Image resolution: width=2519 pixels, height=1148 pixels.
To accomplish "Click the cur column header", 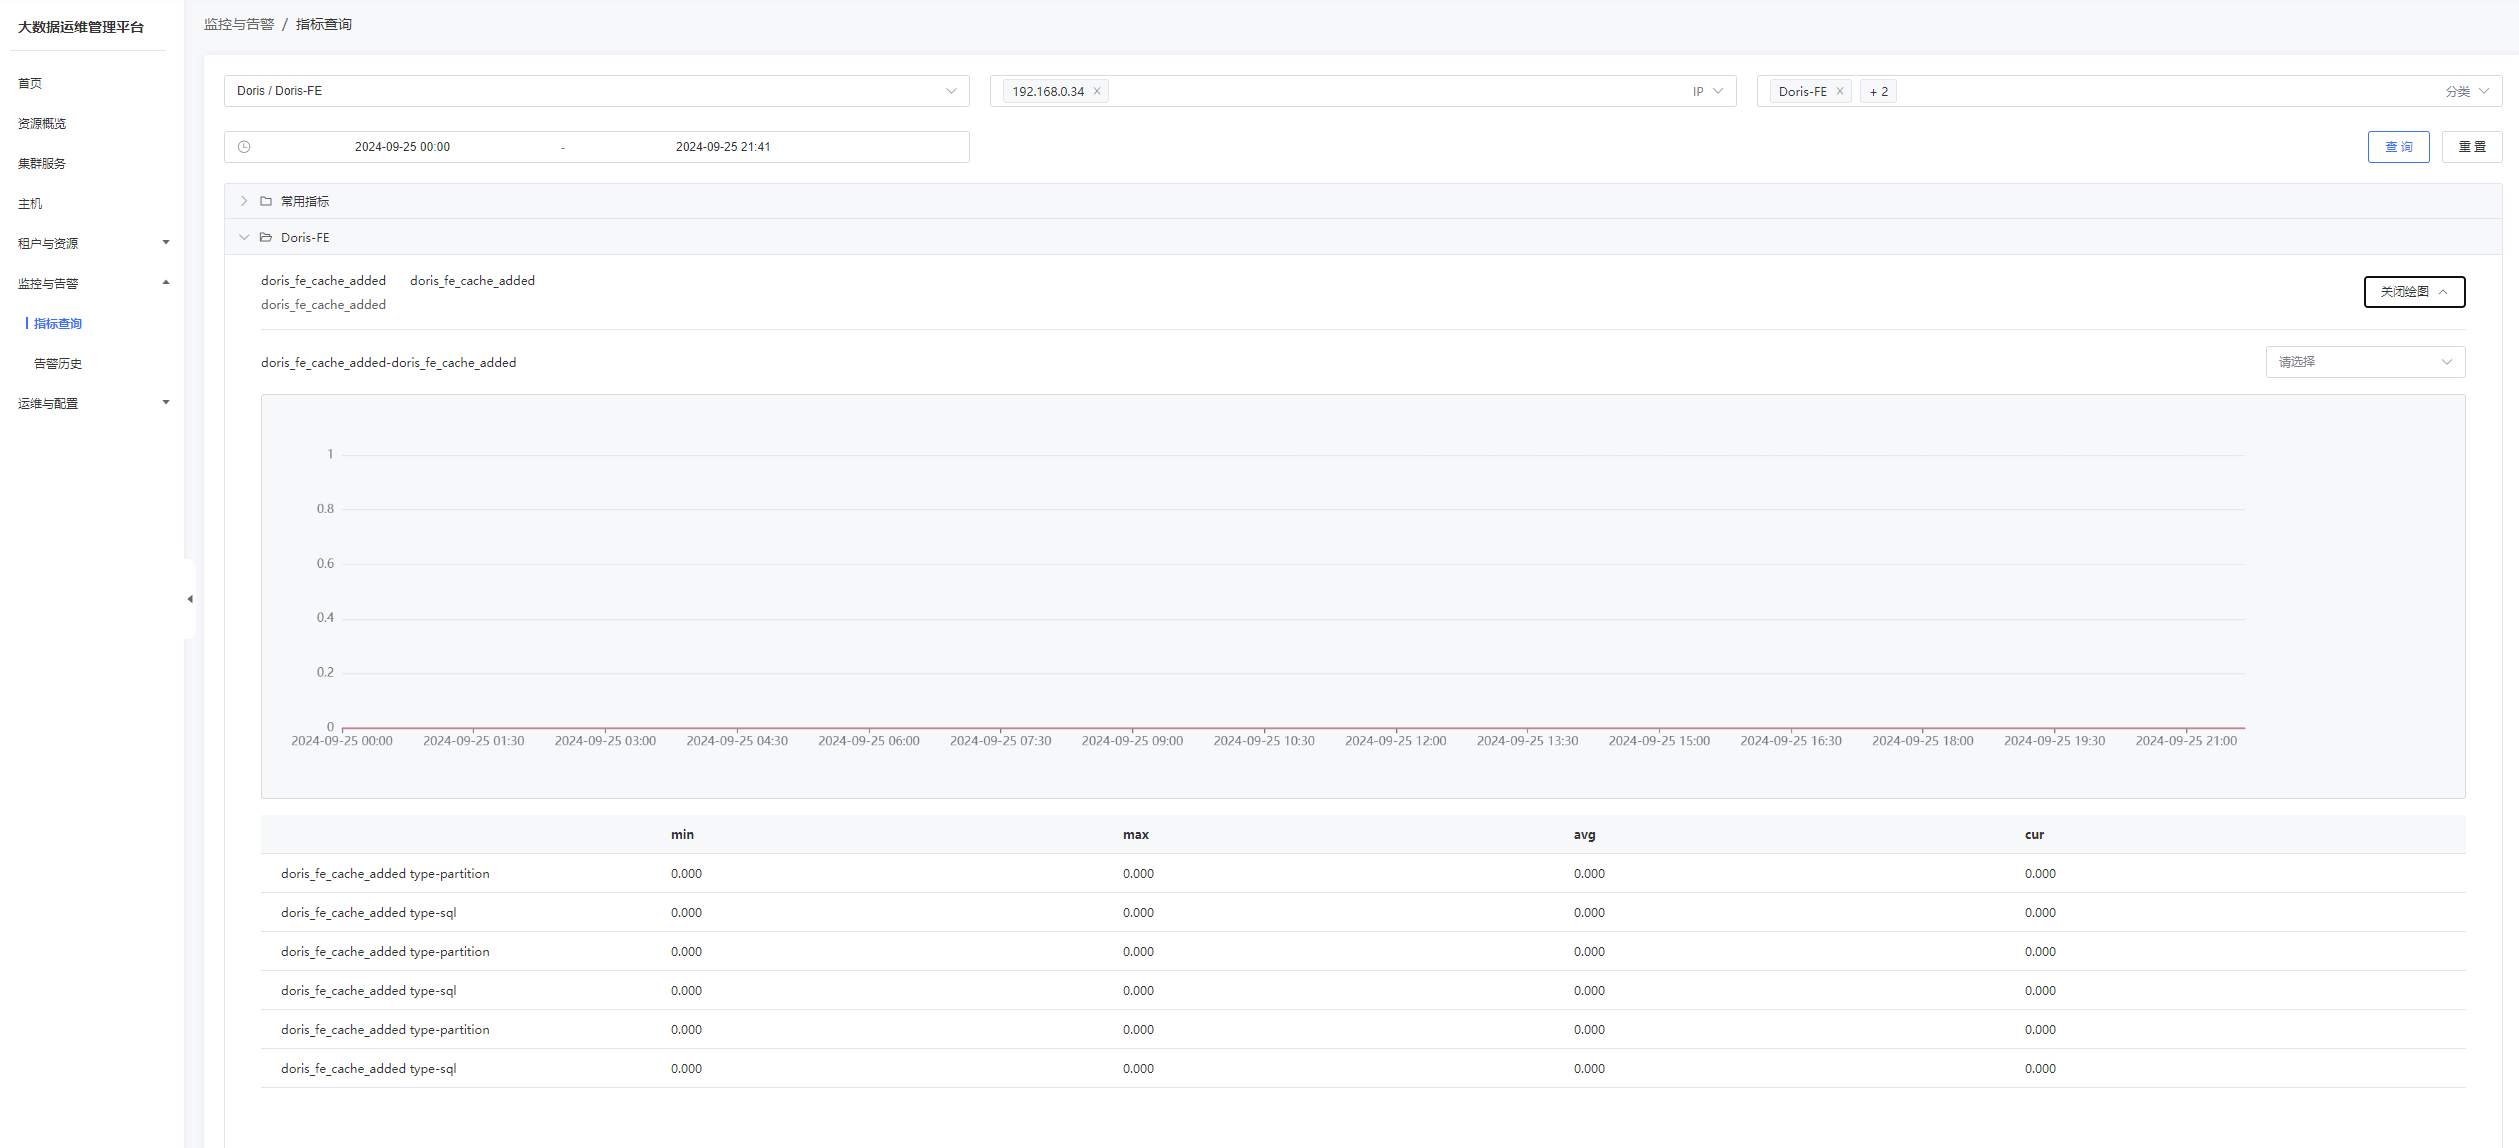I will [2034, 835].
